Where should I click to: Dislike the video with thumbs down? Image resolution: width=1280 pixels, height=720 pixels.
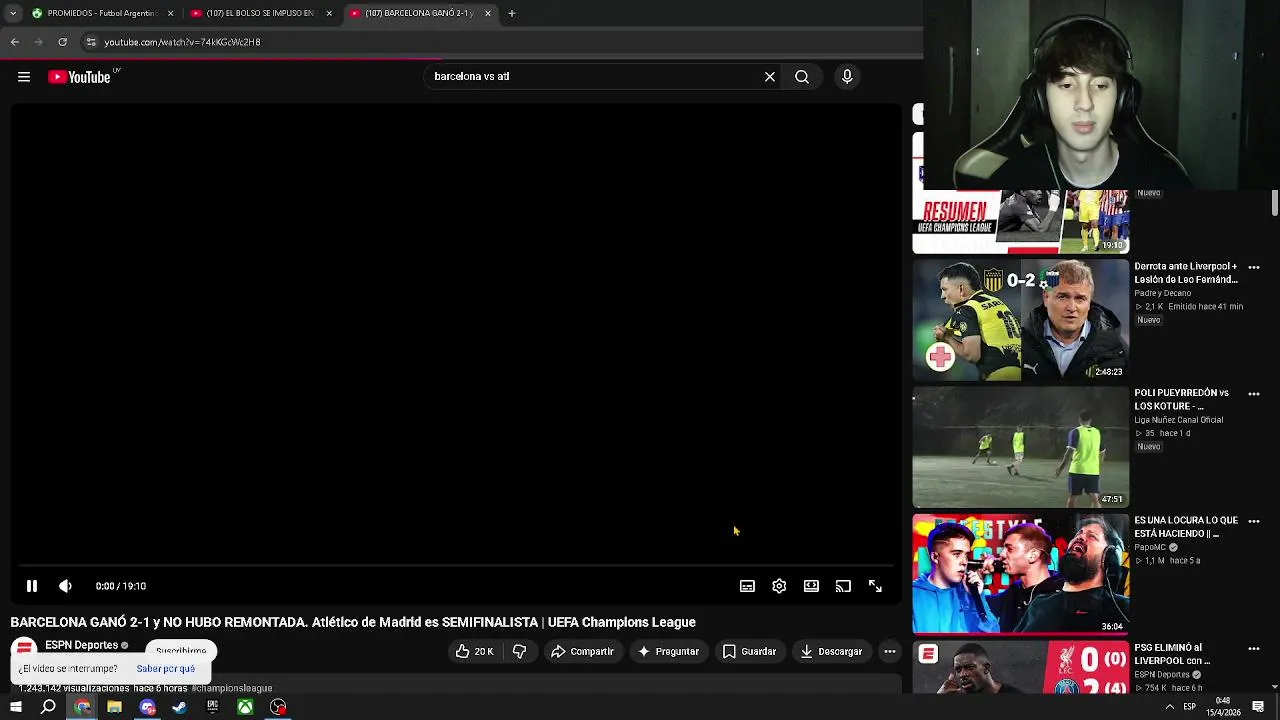click(519, 651)
